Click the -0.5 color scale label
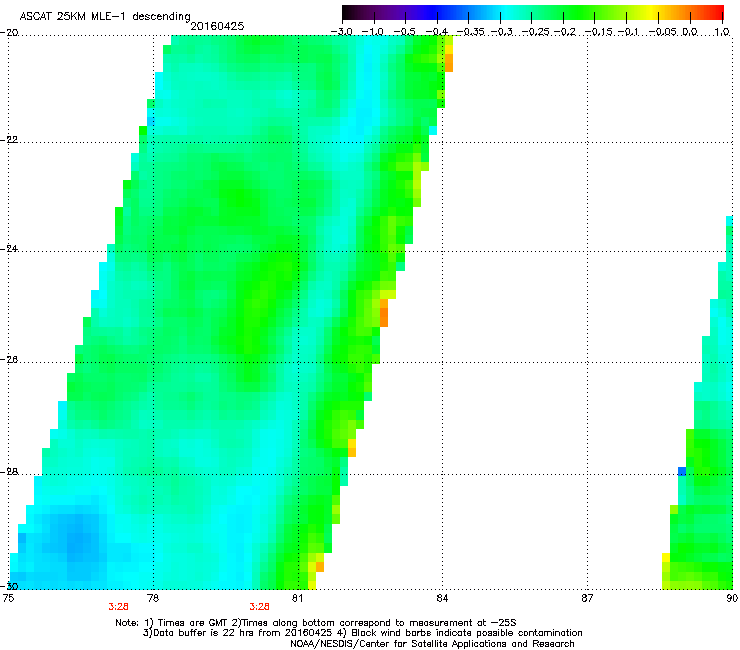This screenshot has width=740, height=650. 405,32
